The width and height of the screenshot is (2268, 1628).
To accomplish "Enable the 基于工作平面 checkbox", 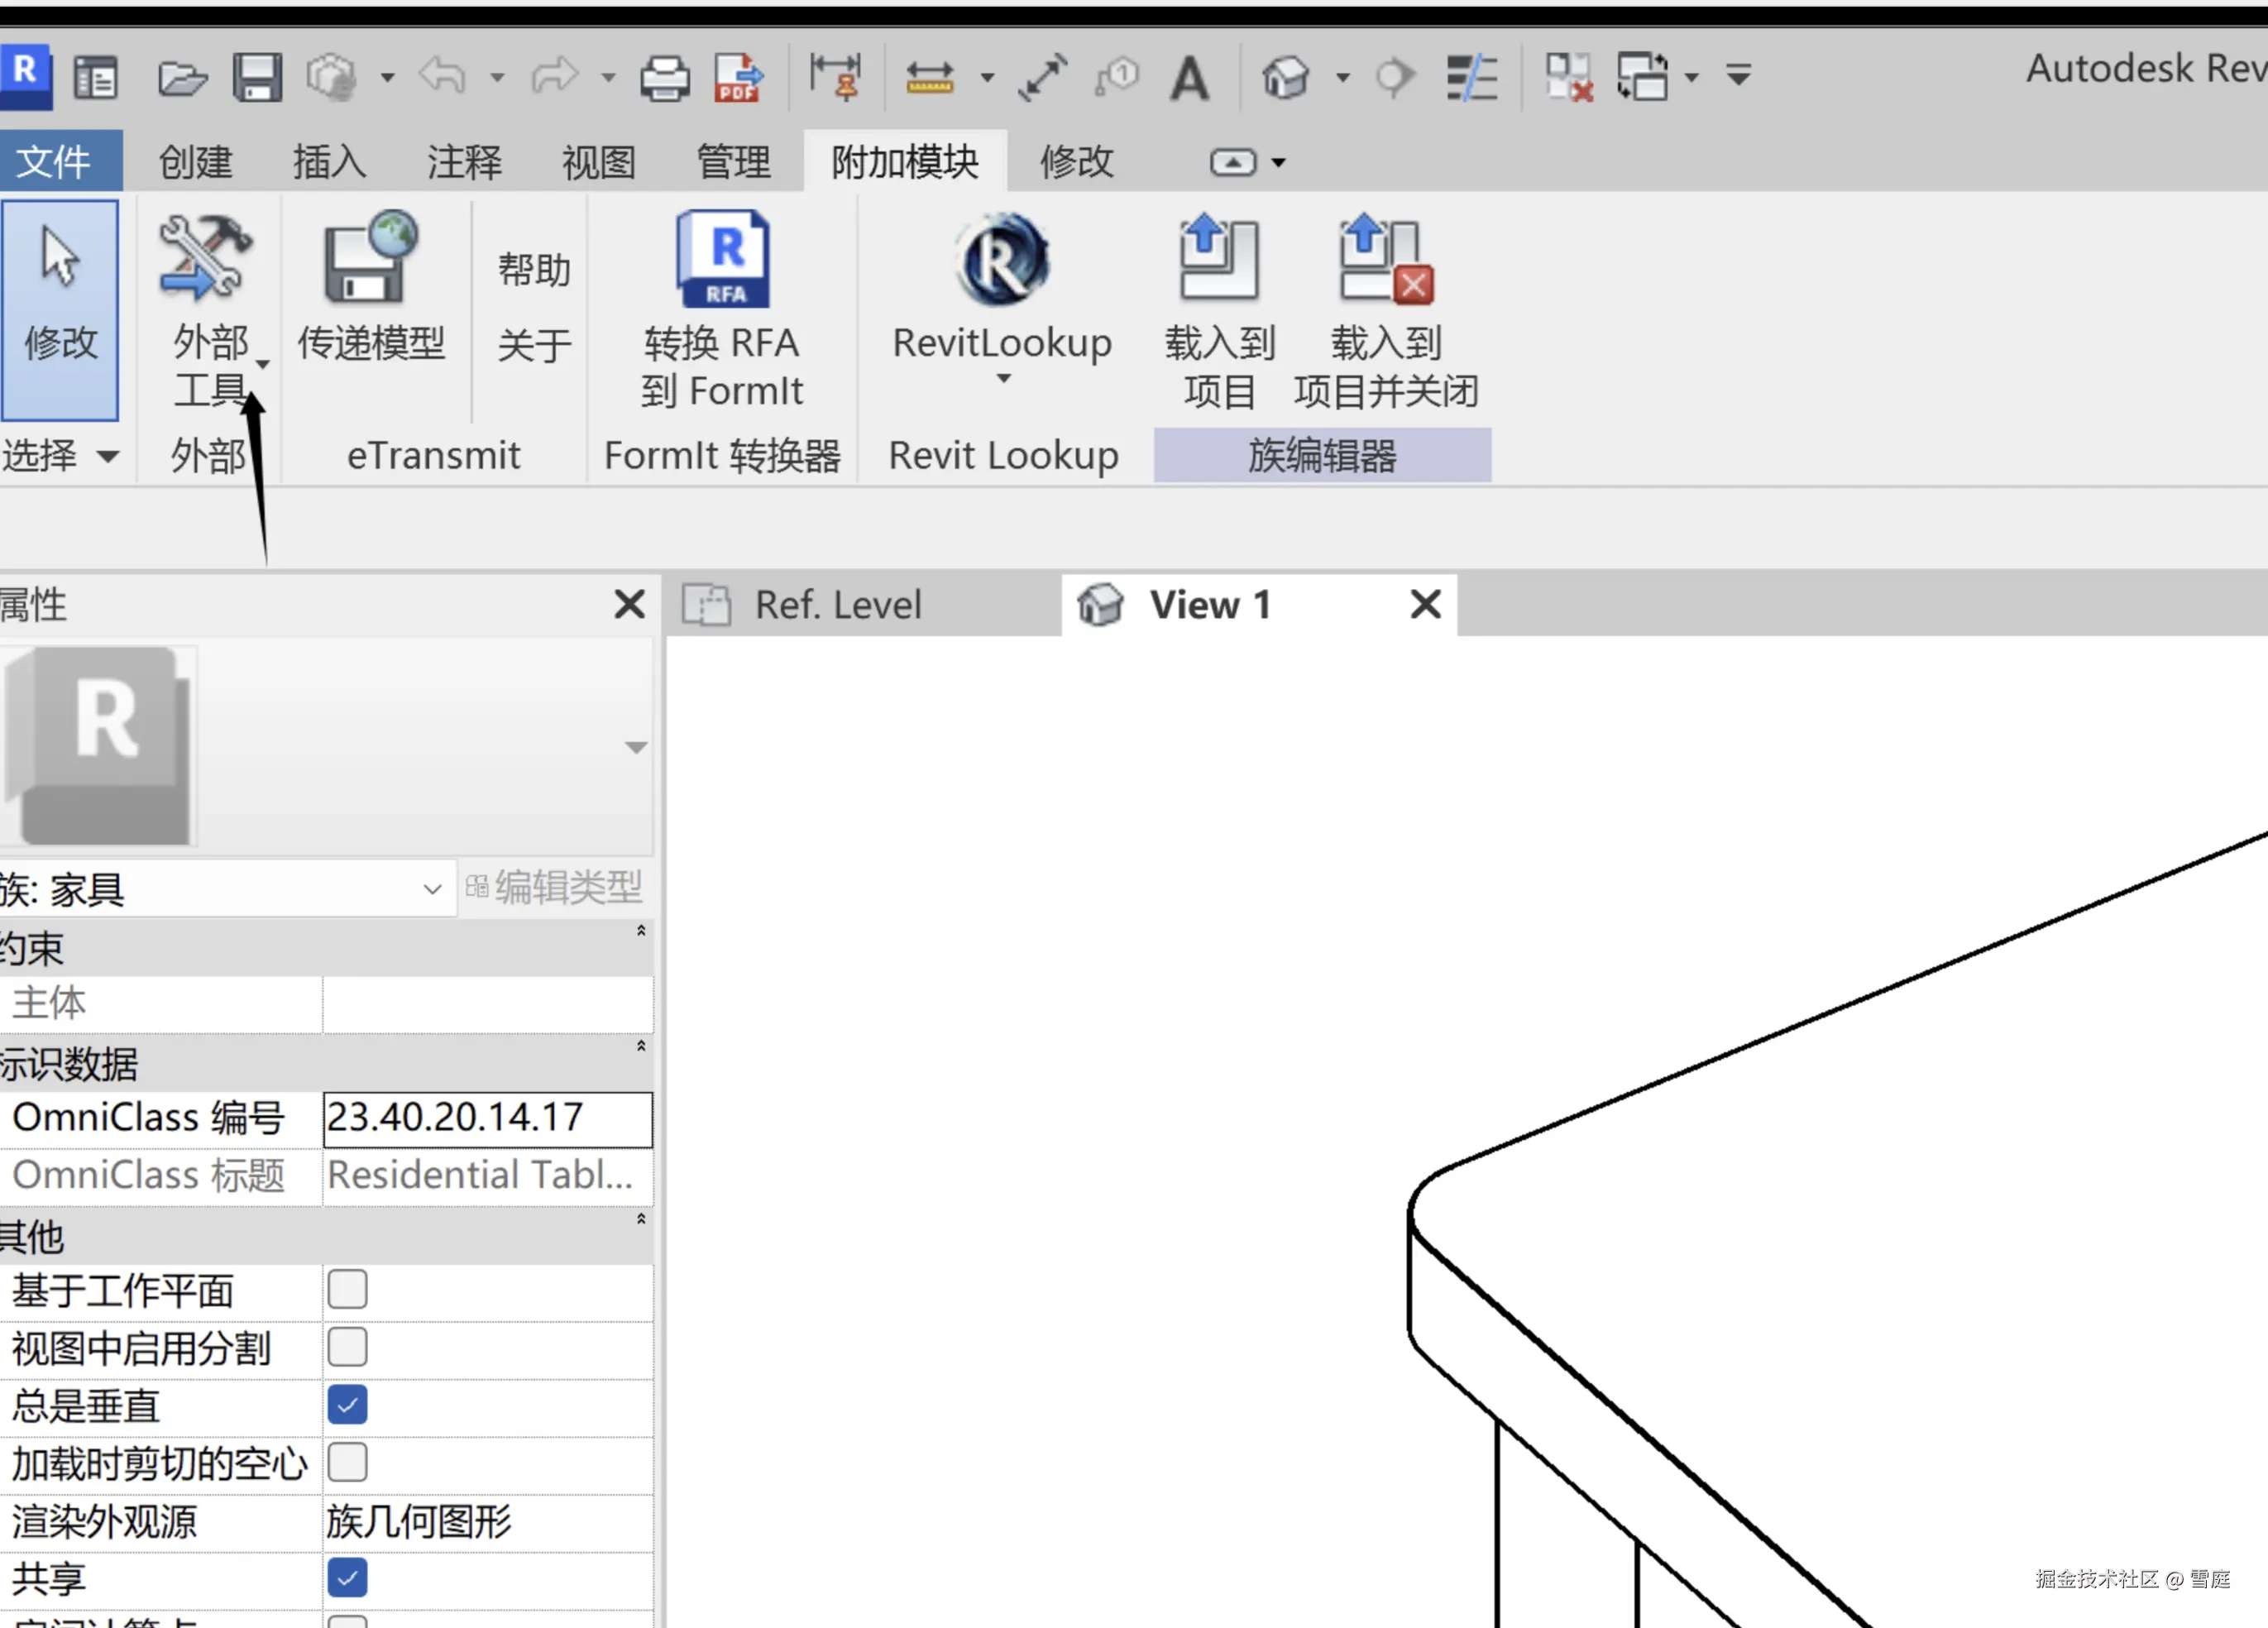I will pyautogui.click(x=347, y=1290).
